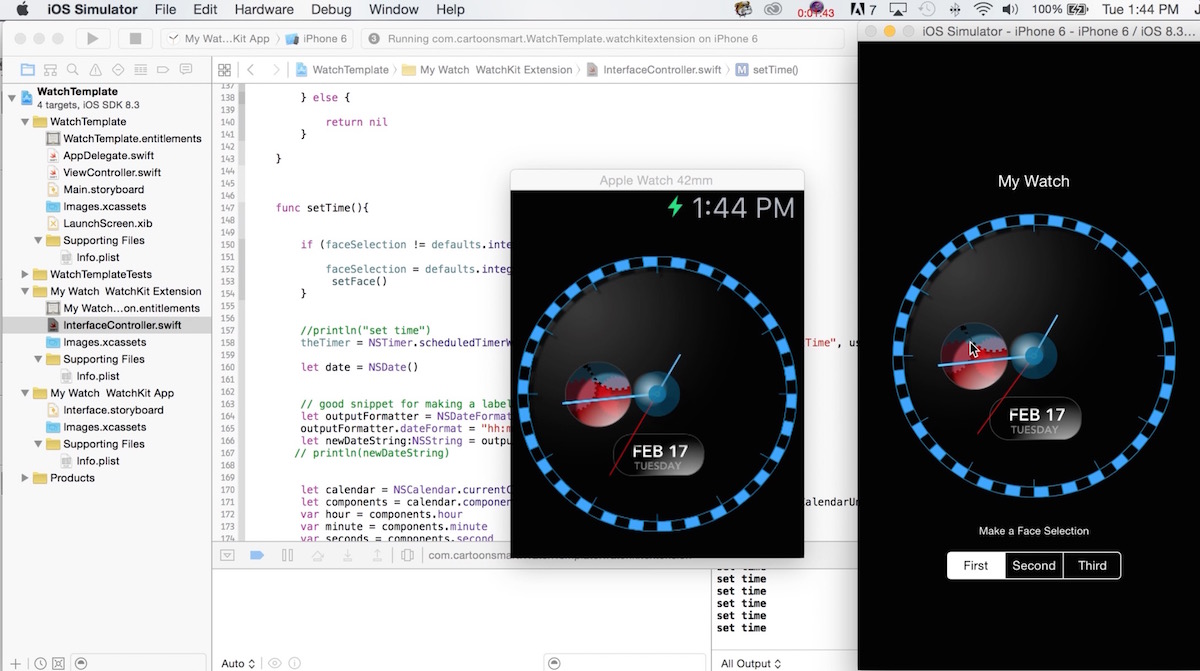Collapse Supporting Files under WatchTemplate

pos(38,240)
